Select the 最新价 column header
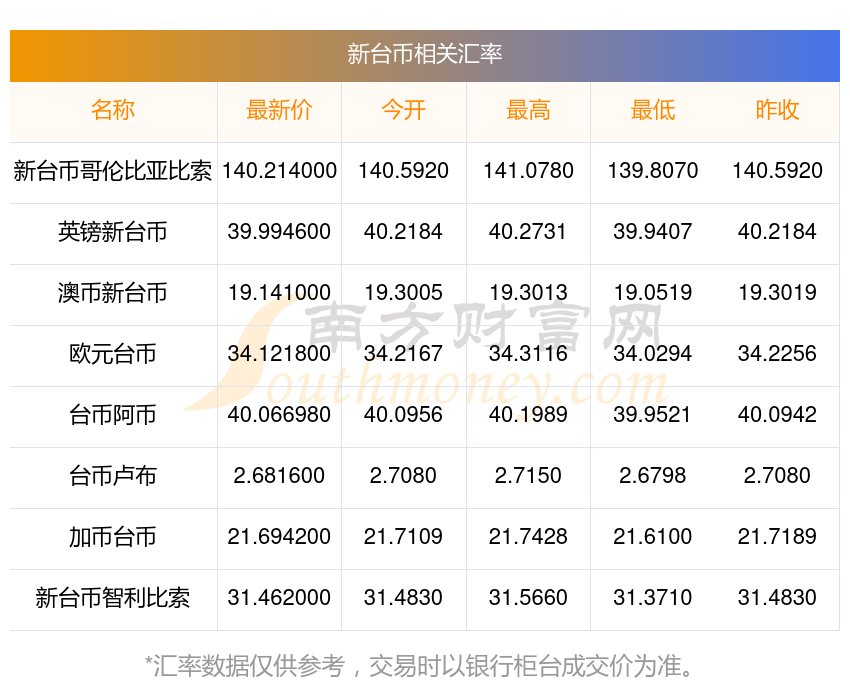 [x=279, y=110]
